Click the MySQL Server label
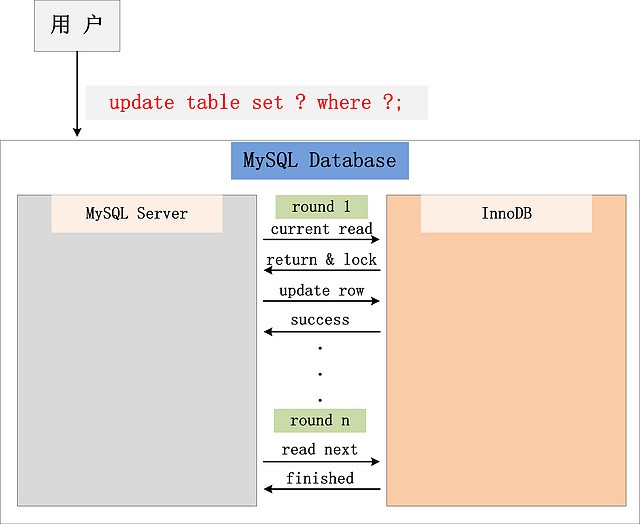 tap(137, 213)
